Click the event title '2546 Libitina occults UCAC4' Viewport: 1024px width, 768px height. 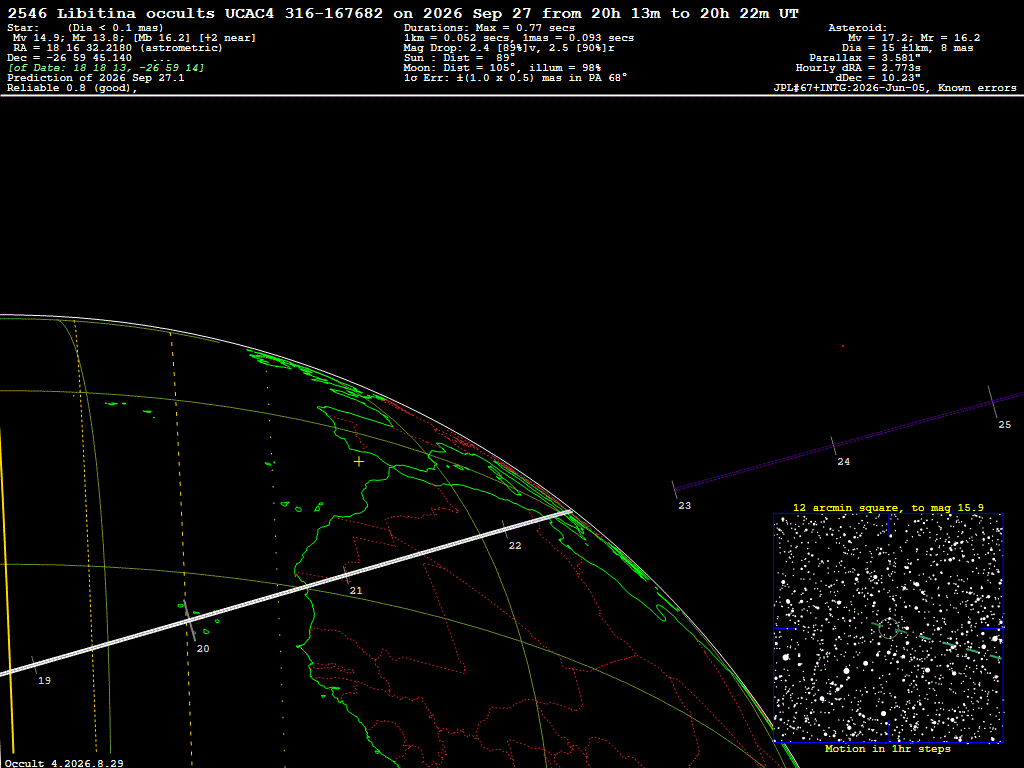(x=140, y=13)
